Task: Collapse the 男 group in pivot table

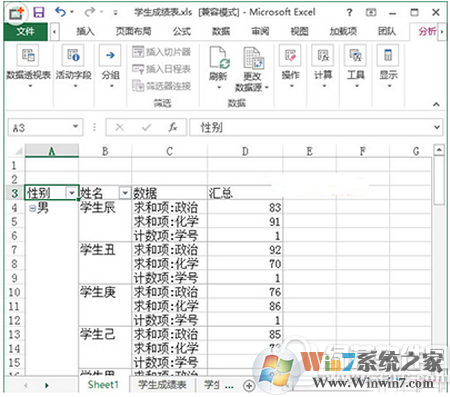Action: tap(32, 208)
